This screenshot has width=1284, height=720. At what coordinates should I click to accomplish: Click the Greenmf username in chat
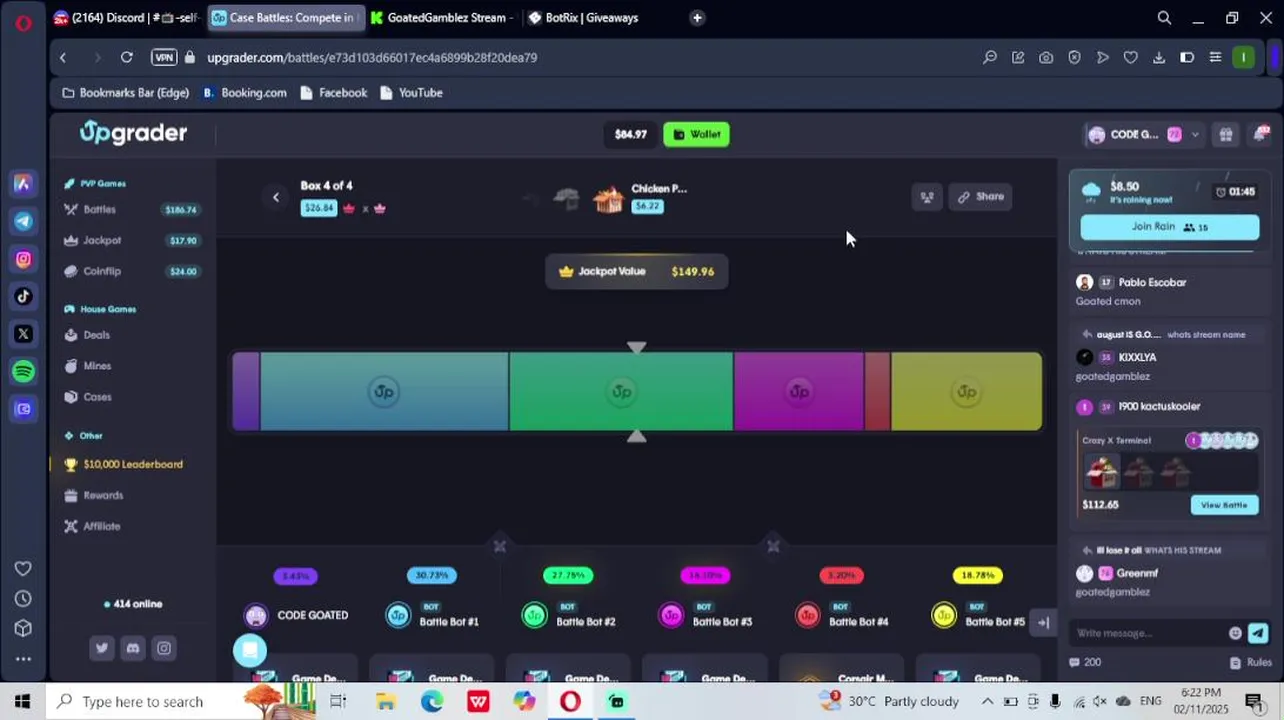click(1137, 574)
